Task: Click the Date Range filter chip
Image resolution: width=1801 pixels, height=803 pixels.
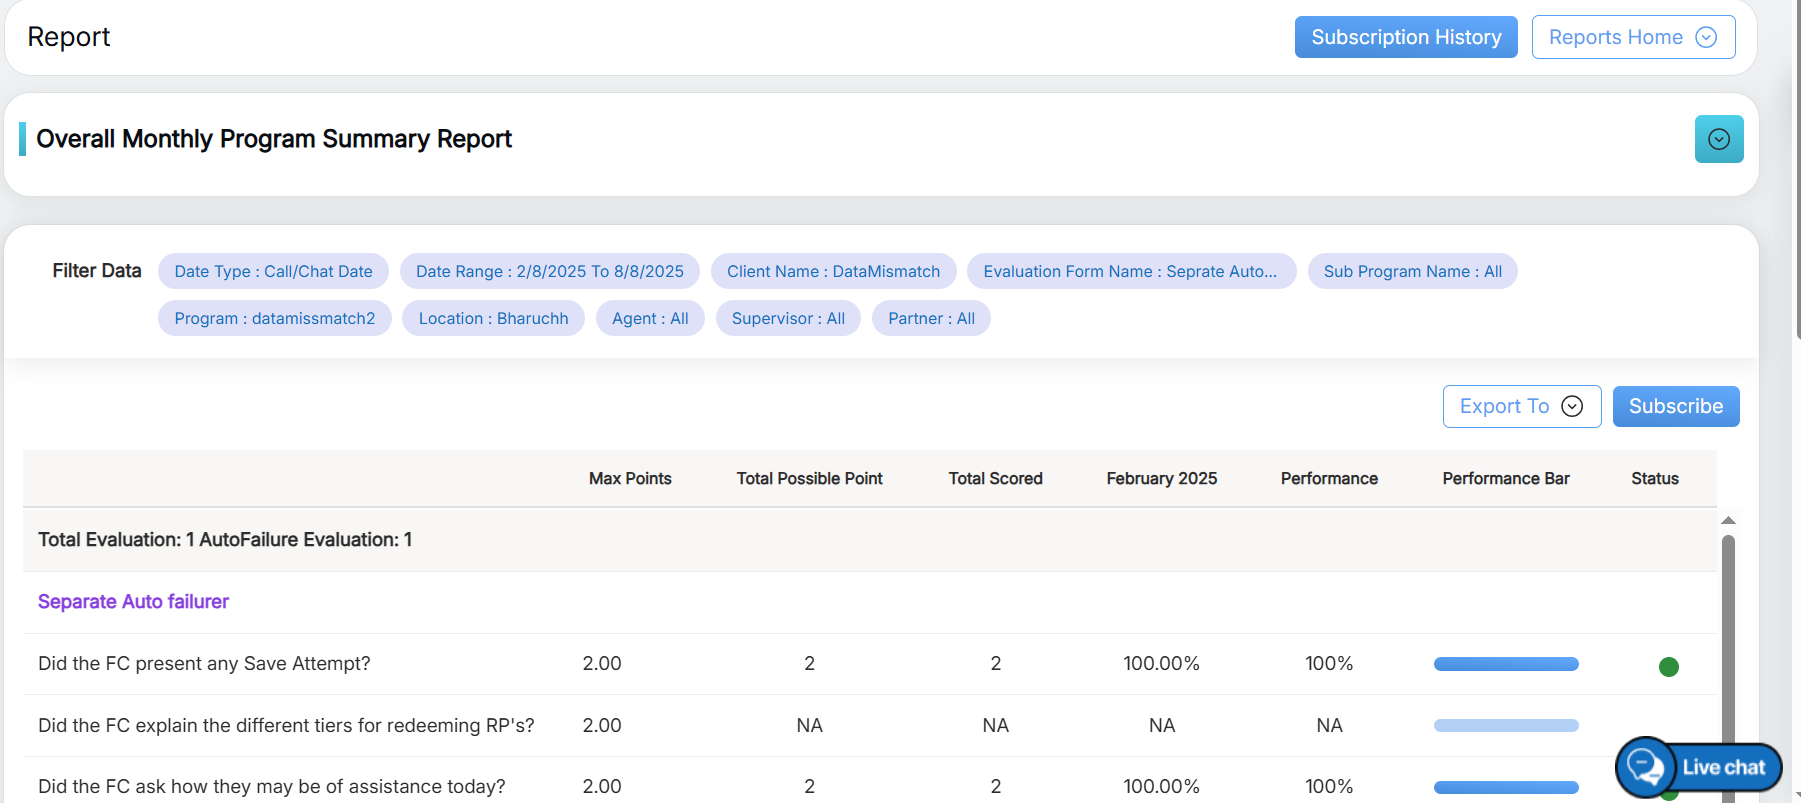Action: point(549,271)
